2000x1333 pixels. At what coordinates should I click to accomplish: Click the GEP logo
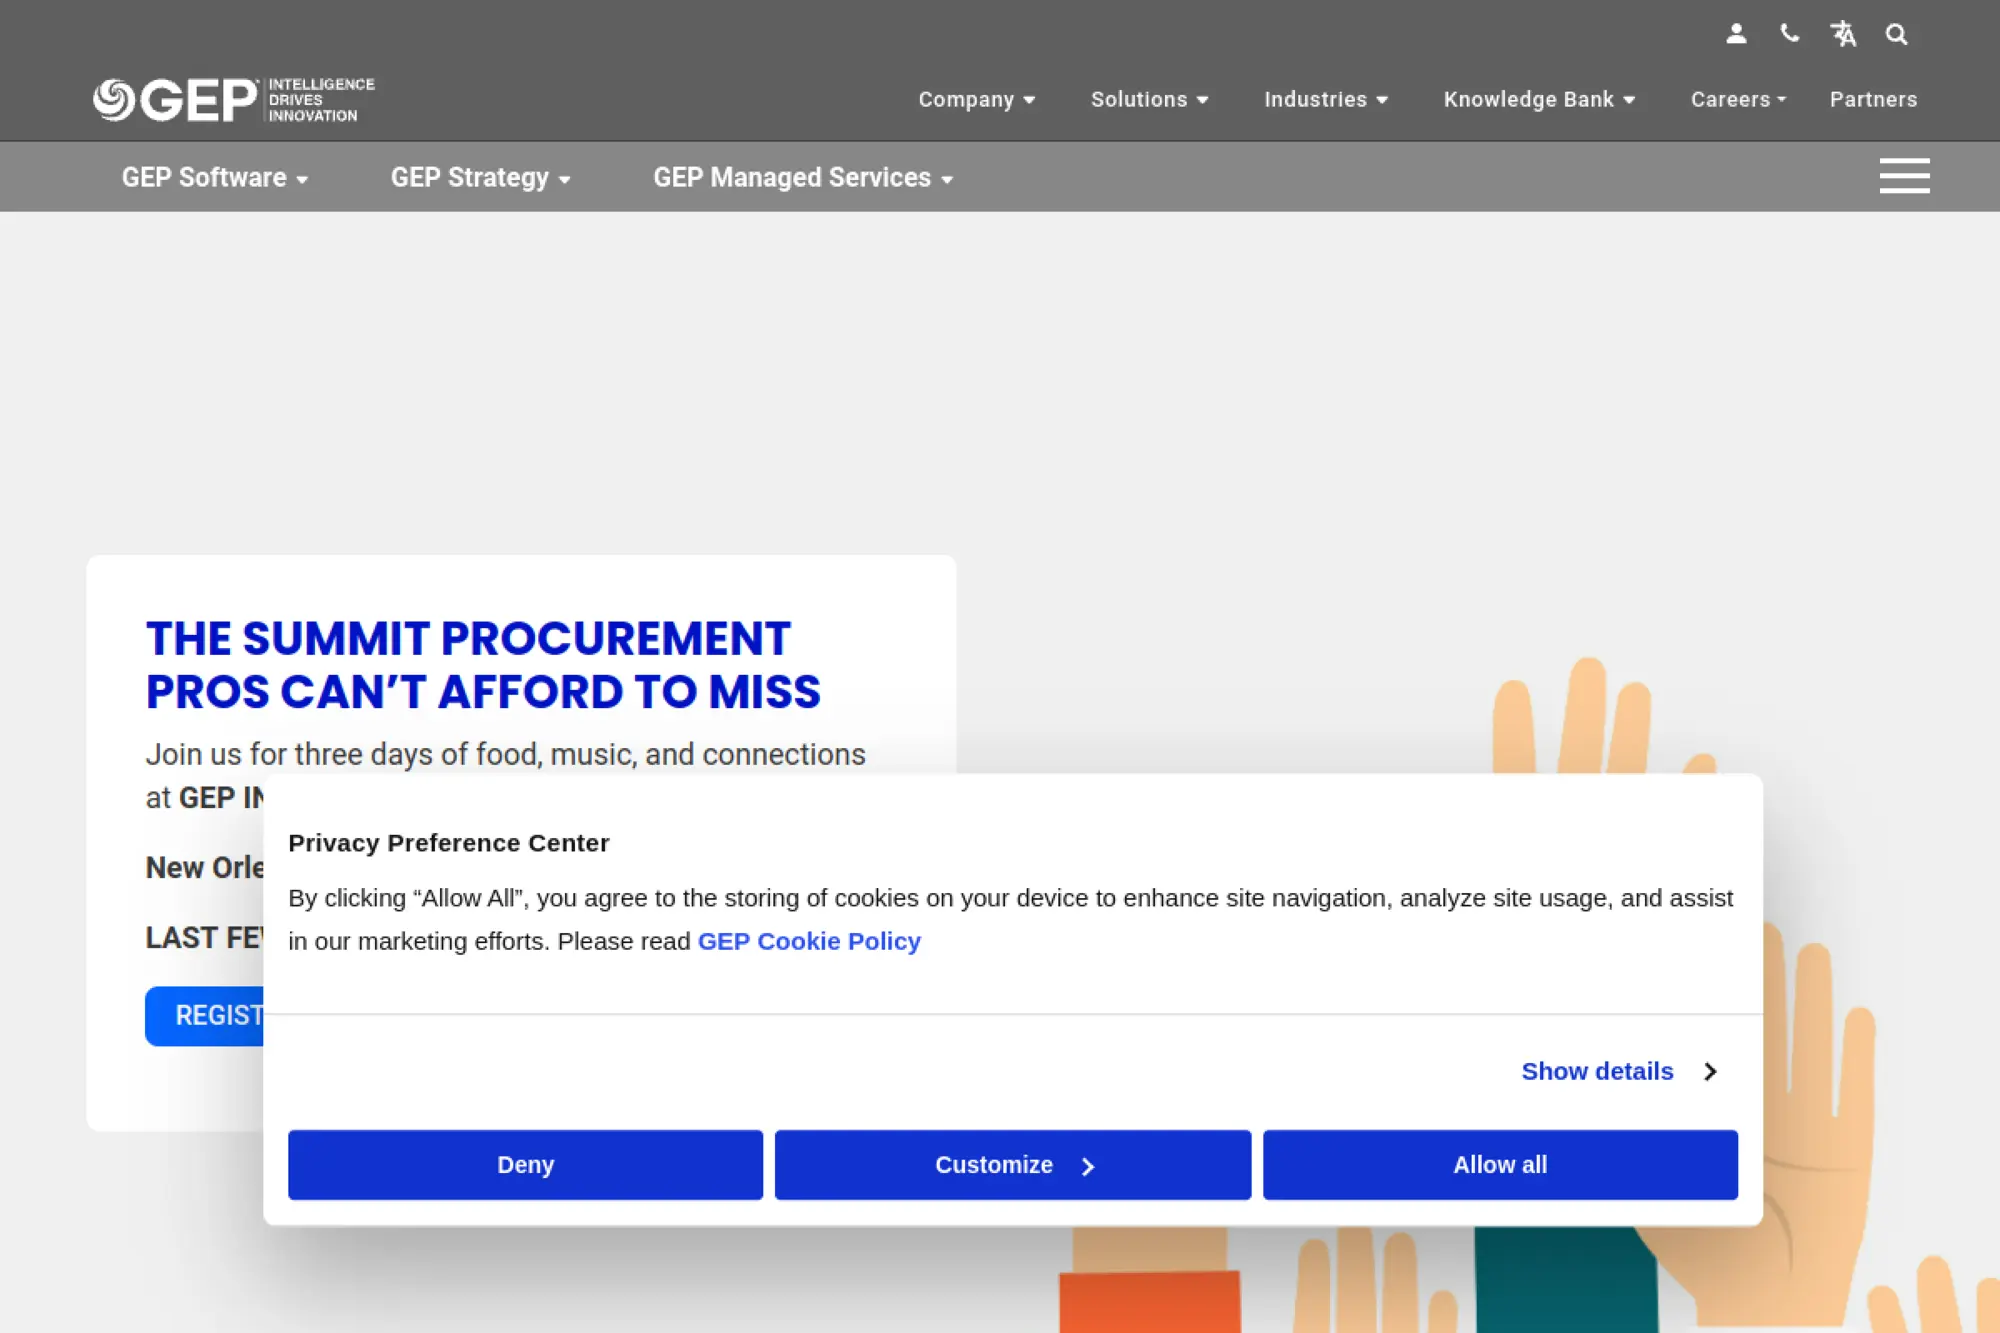click(233, 99)
